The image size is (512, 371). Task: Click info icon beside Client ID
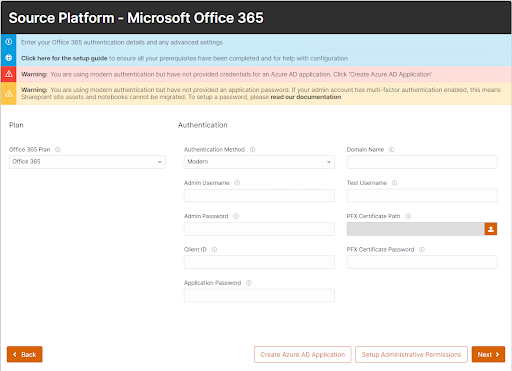[x=214, y=249]
